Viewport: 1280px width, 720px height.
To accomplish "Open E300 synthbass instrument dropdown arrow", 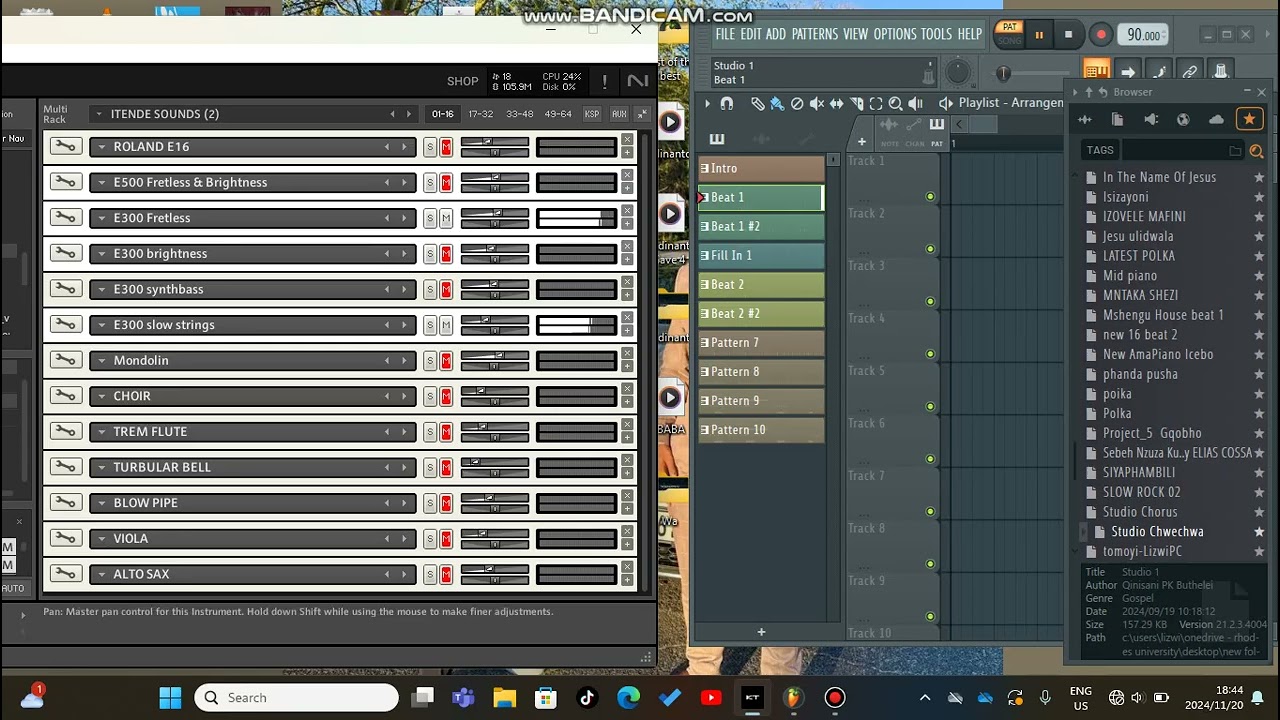I will tap(101, 289).
